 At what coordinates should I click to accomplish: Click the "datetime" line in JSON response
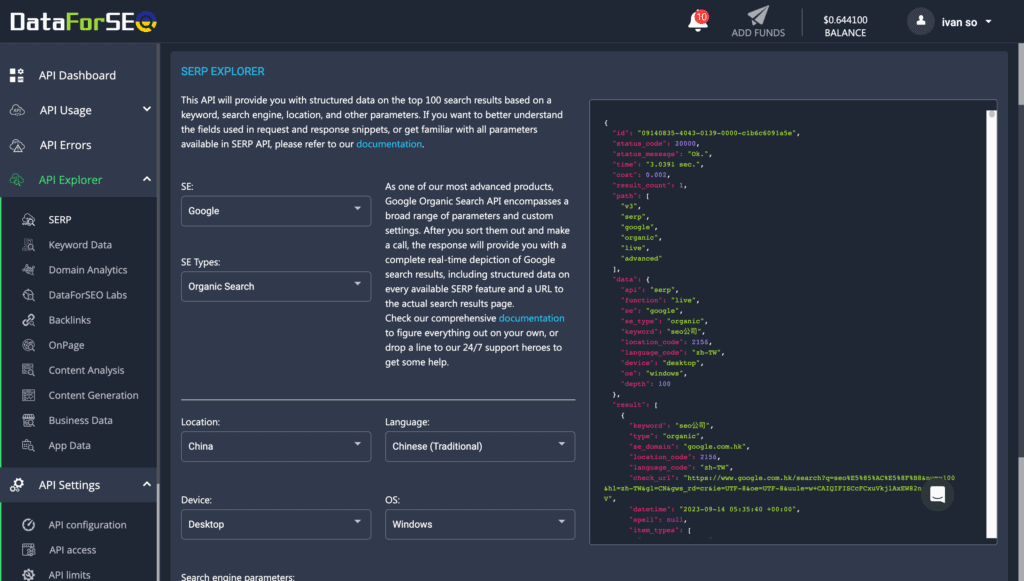click(714, 509)
